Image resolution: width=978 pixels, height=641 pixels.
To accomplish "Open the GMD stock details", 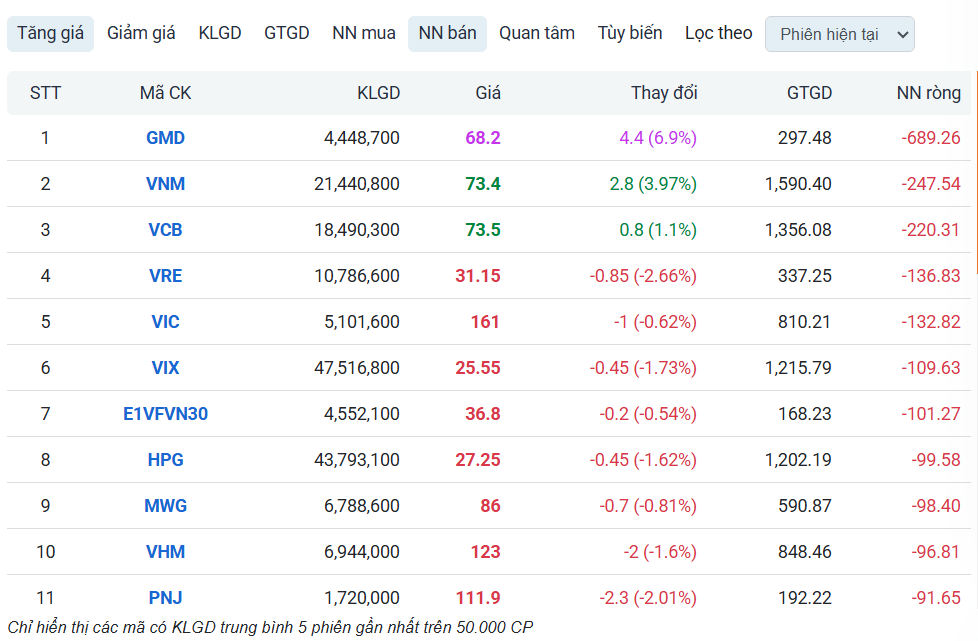I will coord(164,138).
